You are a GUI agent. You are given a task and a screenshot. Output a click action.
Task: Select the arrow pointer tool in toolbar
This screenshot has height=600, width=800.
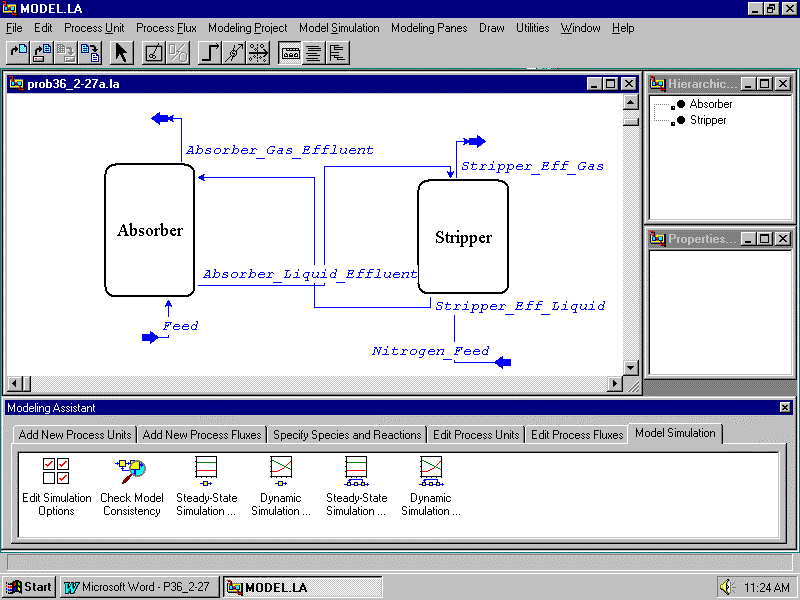(121, 53)
